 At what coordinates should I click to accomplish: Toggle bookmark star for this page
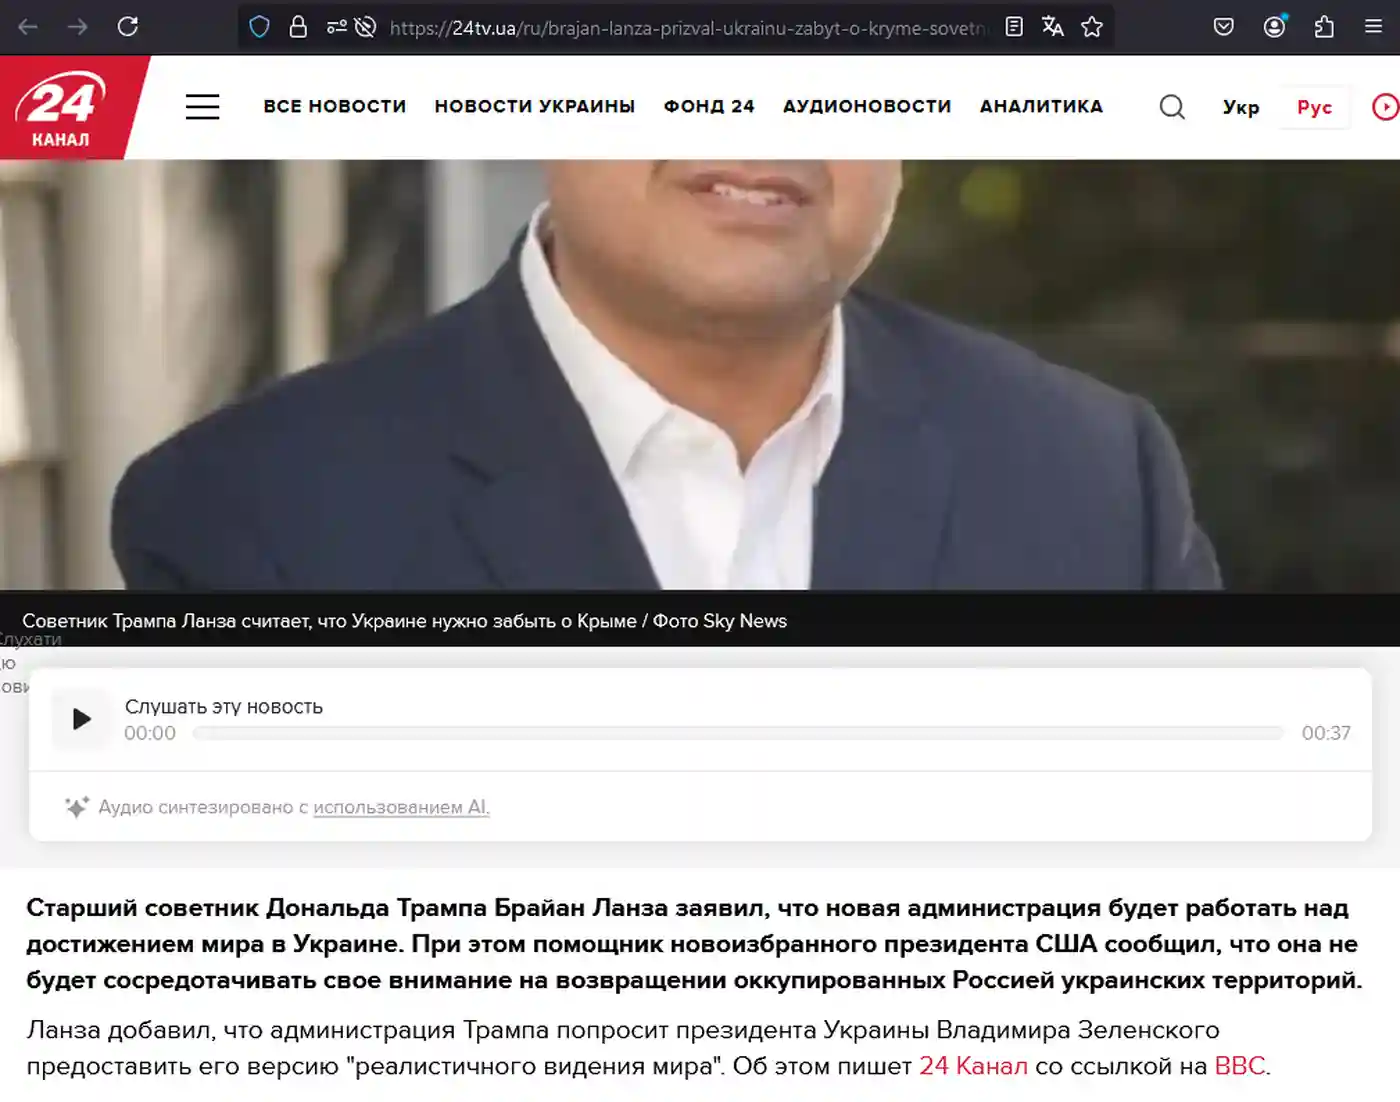click(1091, 27)
